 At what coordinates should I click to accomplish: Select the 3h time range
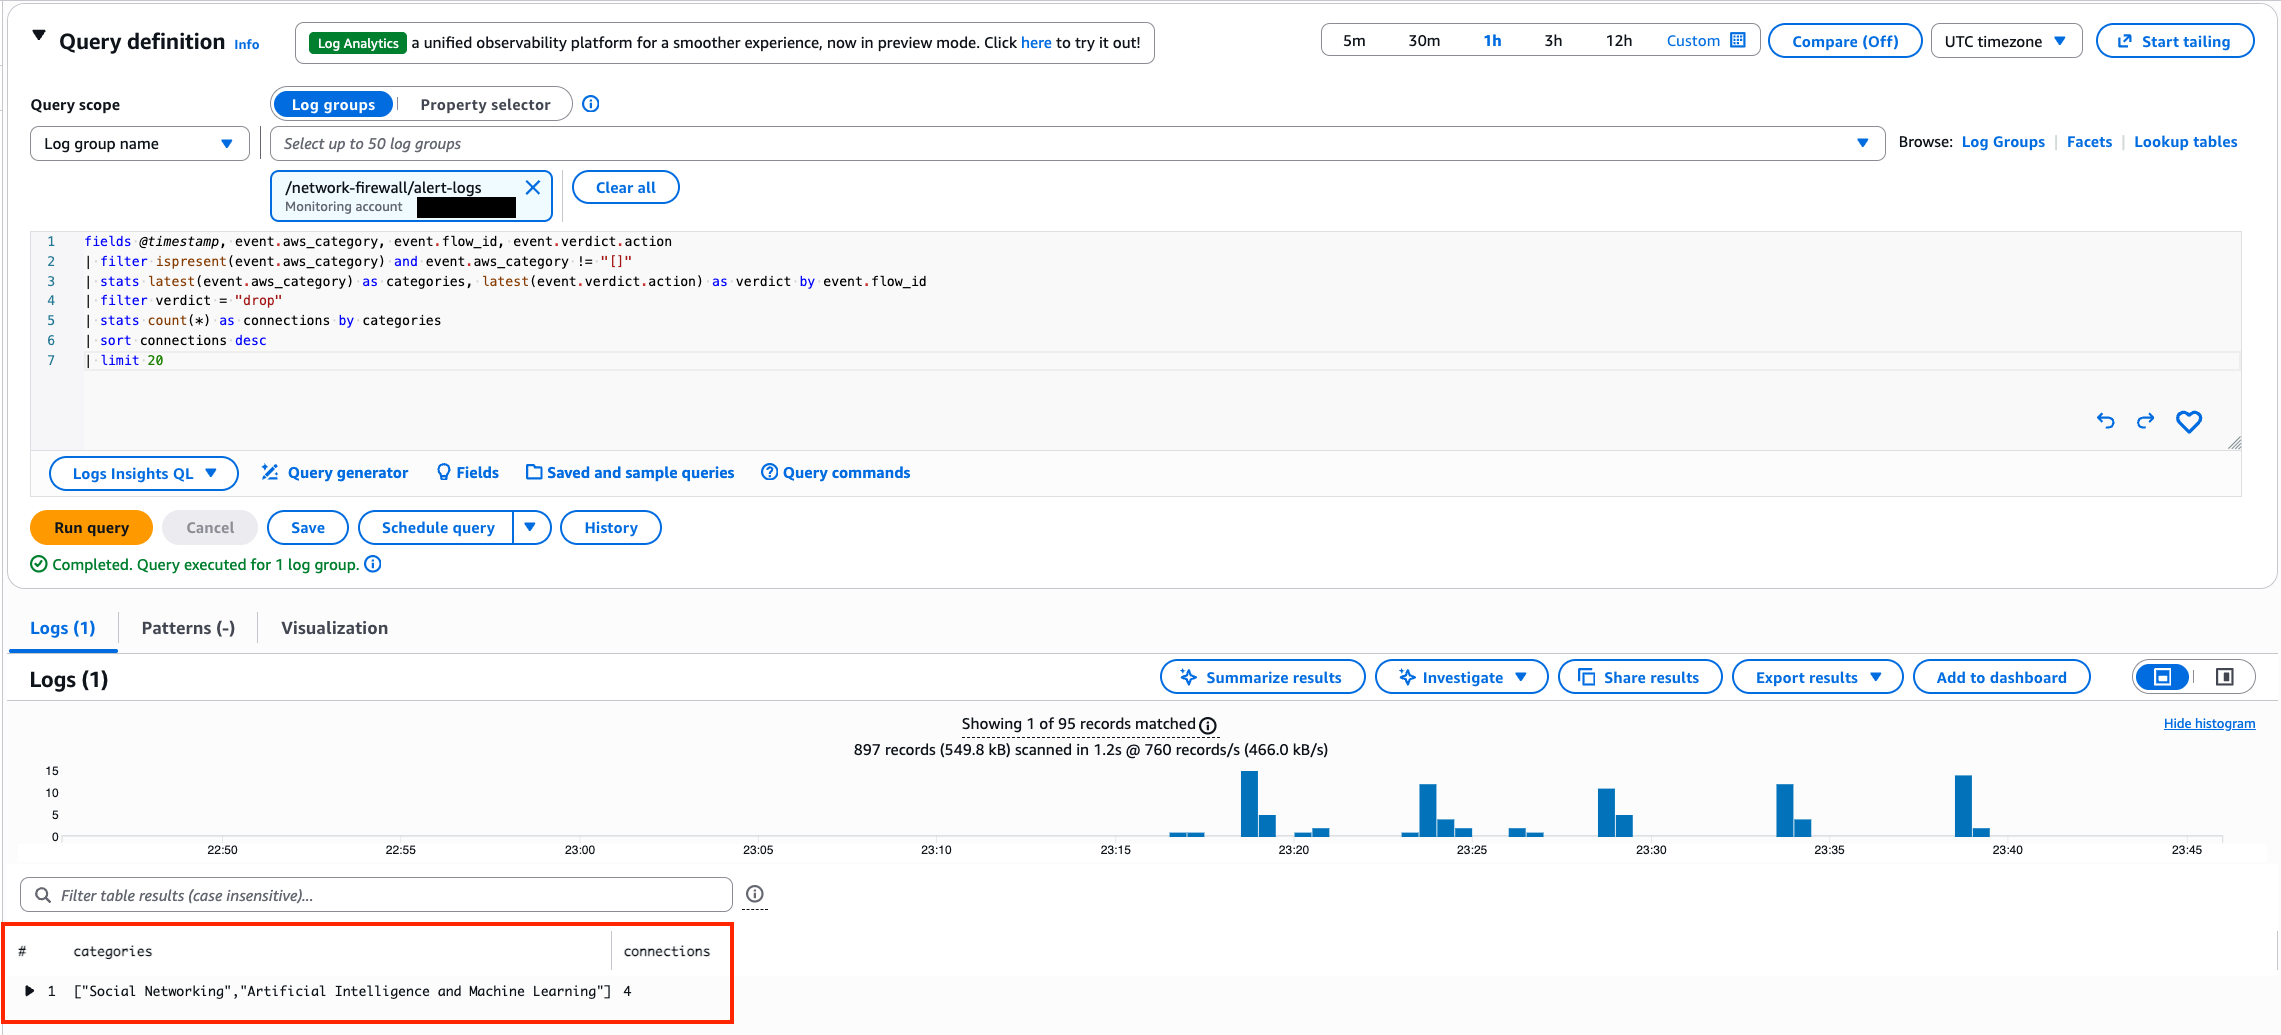(x=1553, y=41)
